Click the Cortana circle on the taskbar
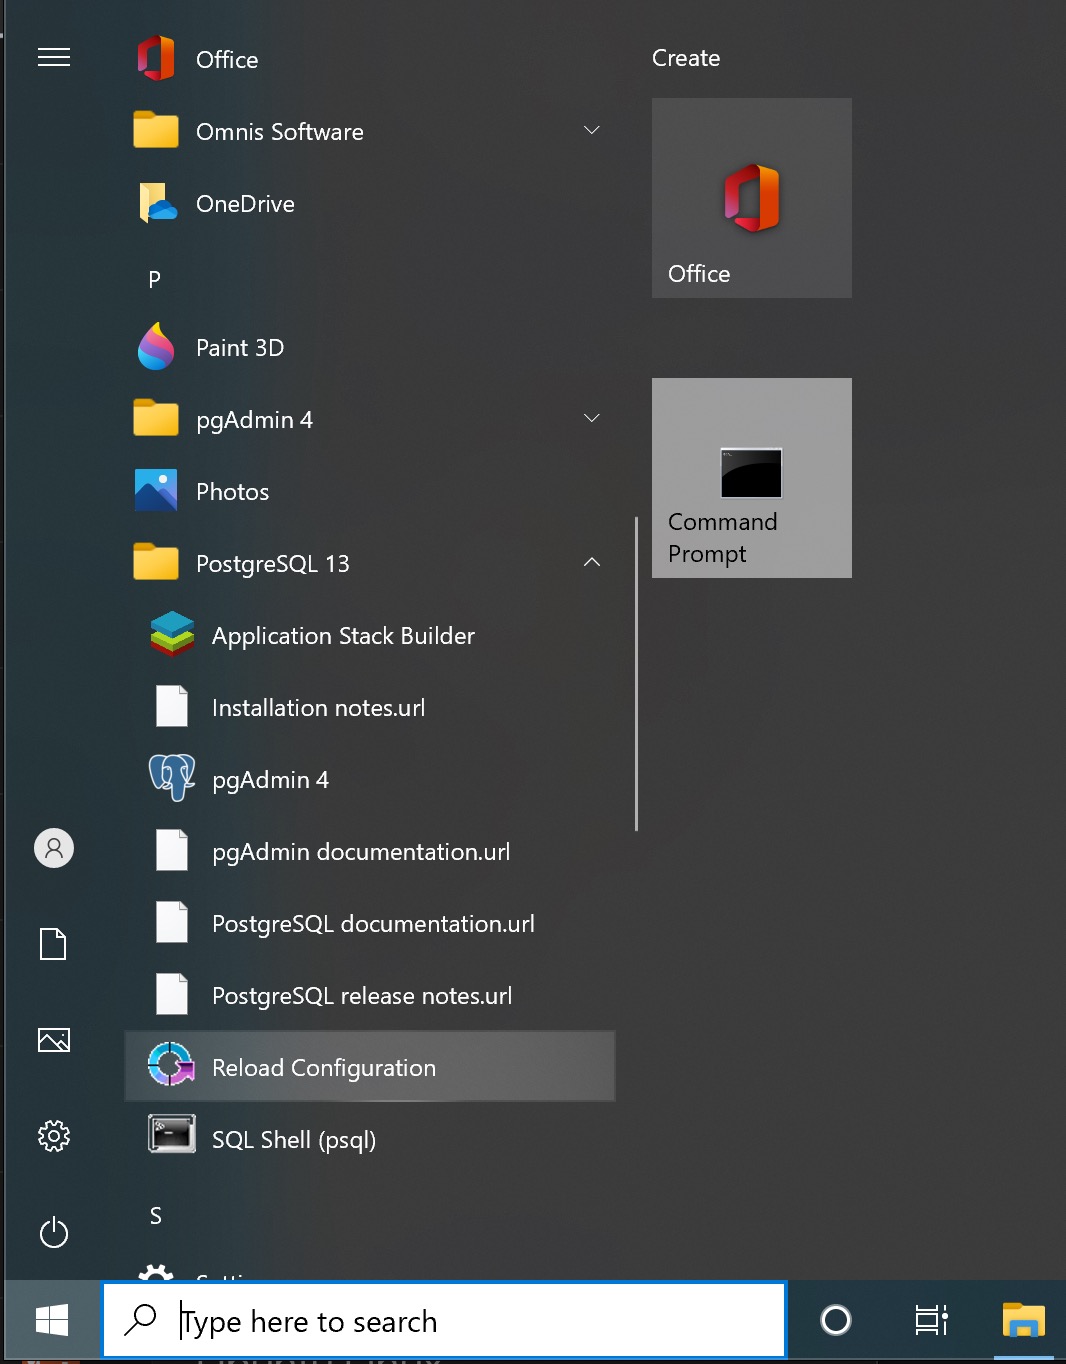1066x1364 pixels. 835,1321
